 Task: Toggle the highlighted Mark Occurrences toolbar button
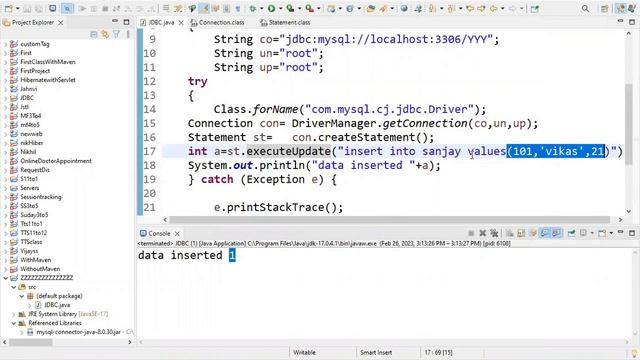click(204, 9)
